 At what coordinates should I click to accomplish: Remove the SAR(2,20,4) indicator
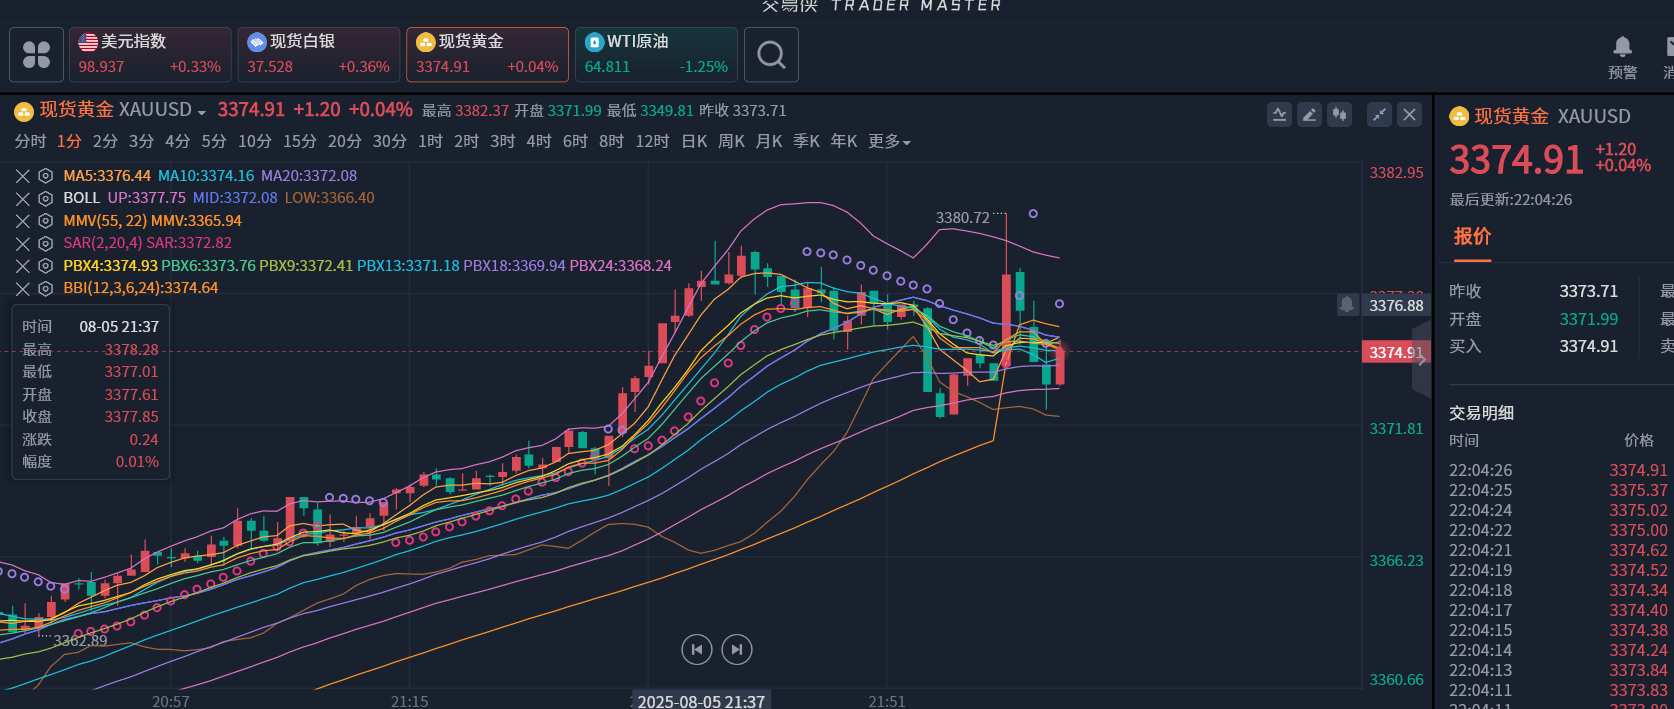point(22,243)
